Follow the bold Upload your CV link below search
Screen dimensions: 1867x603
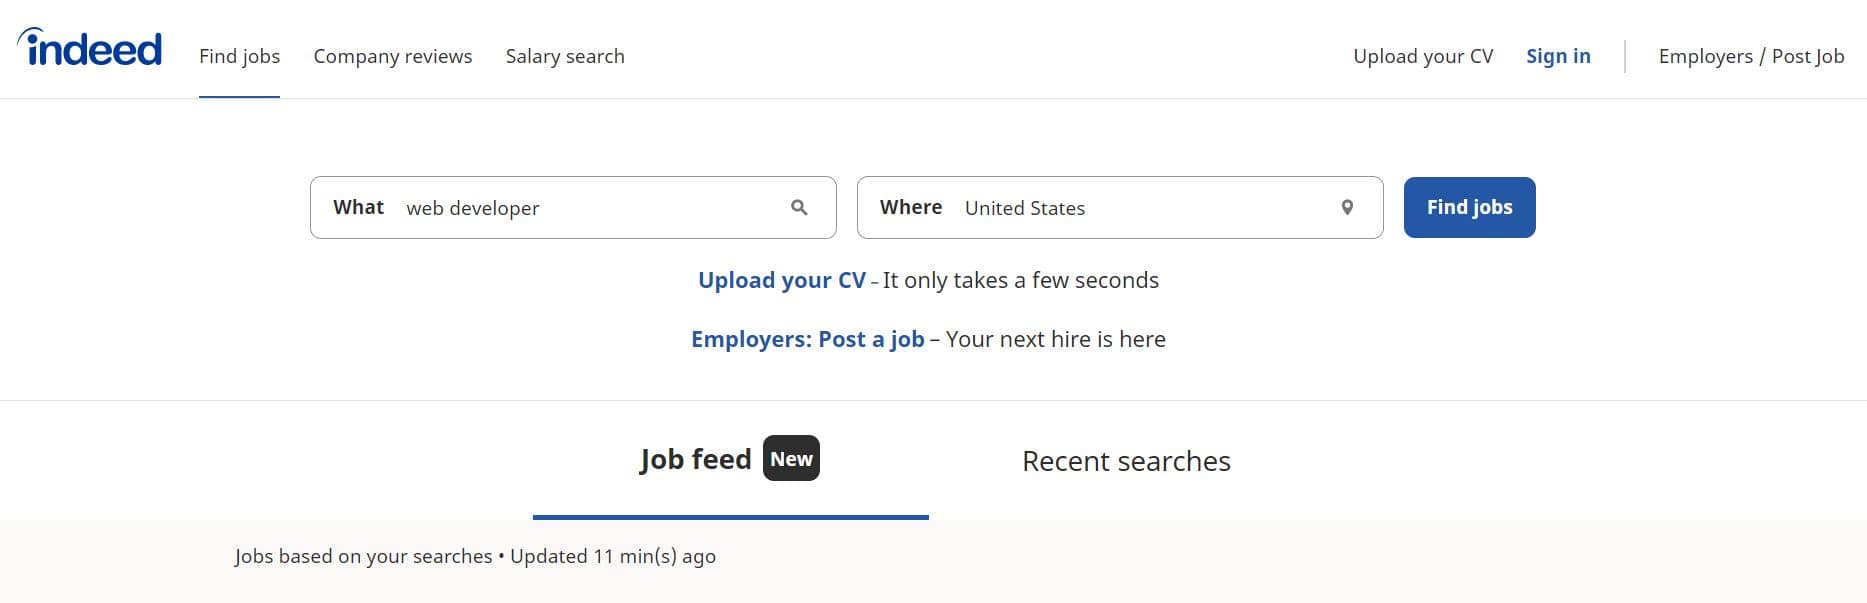[781, 281]
